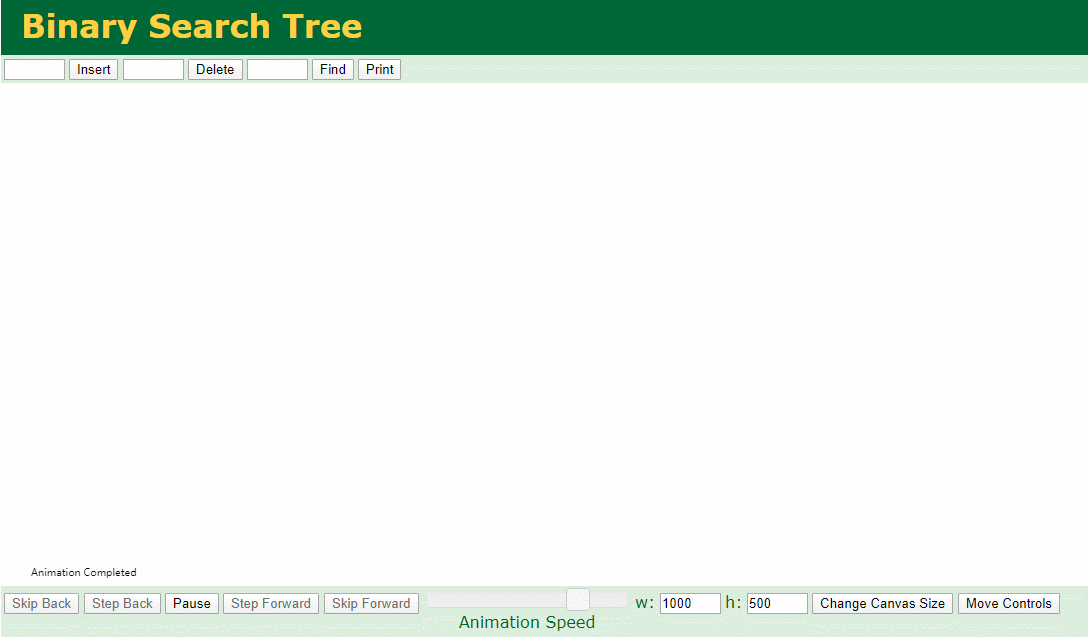Focus the insert value input field

click(35, 69)
